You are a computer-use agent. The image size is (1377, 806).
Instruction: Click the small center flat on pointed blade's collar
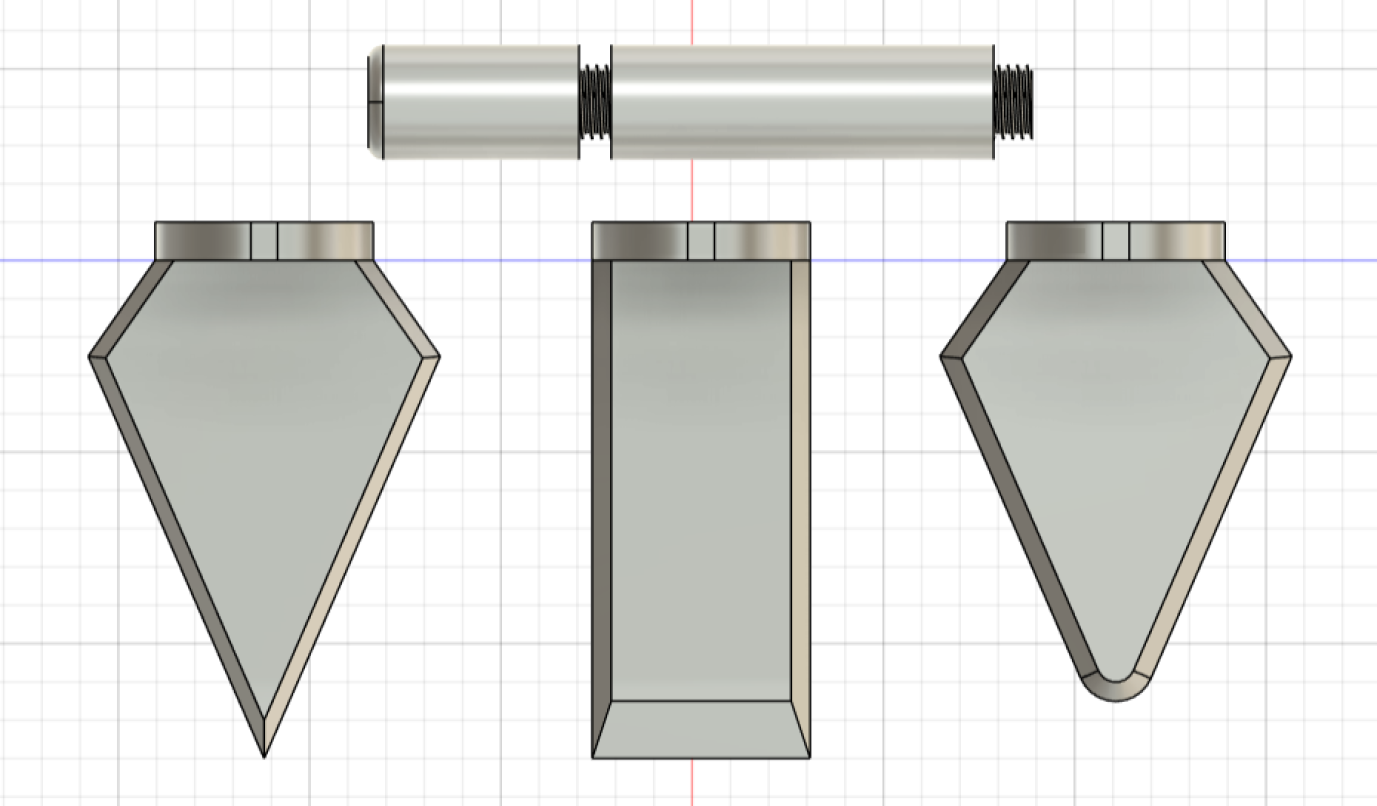(x=264, y=241)
